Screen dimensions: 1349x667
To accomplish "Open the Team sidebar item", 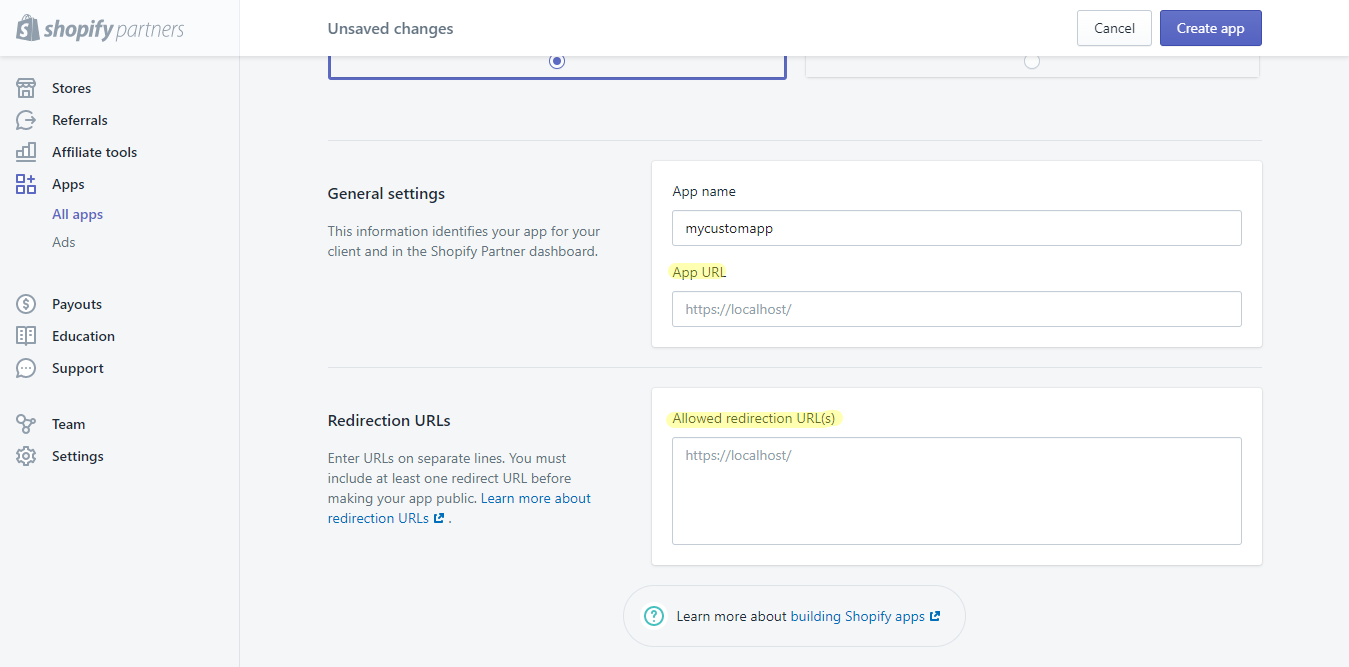I will click(69, 424).
